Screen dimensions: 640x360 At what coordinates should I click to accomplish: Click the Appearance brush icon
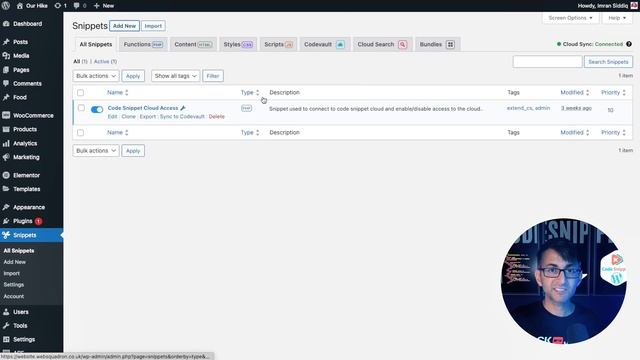click(6, 207)
